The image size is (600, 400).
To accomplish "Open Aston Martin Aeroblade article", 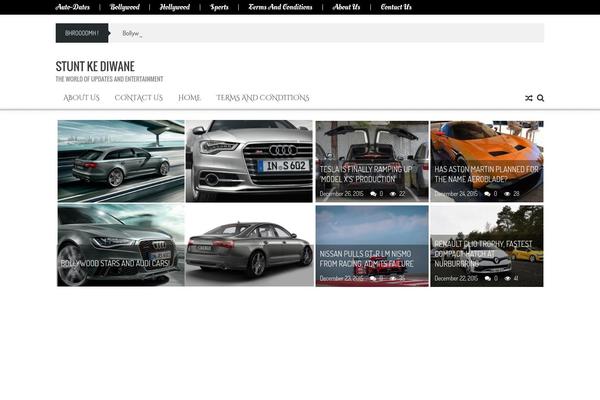I will [486, 174].
